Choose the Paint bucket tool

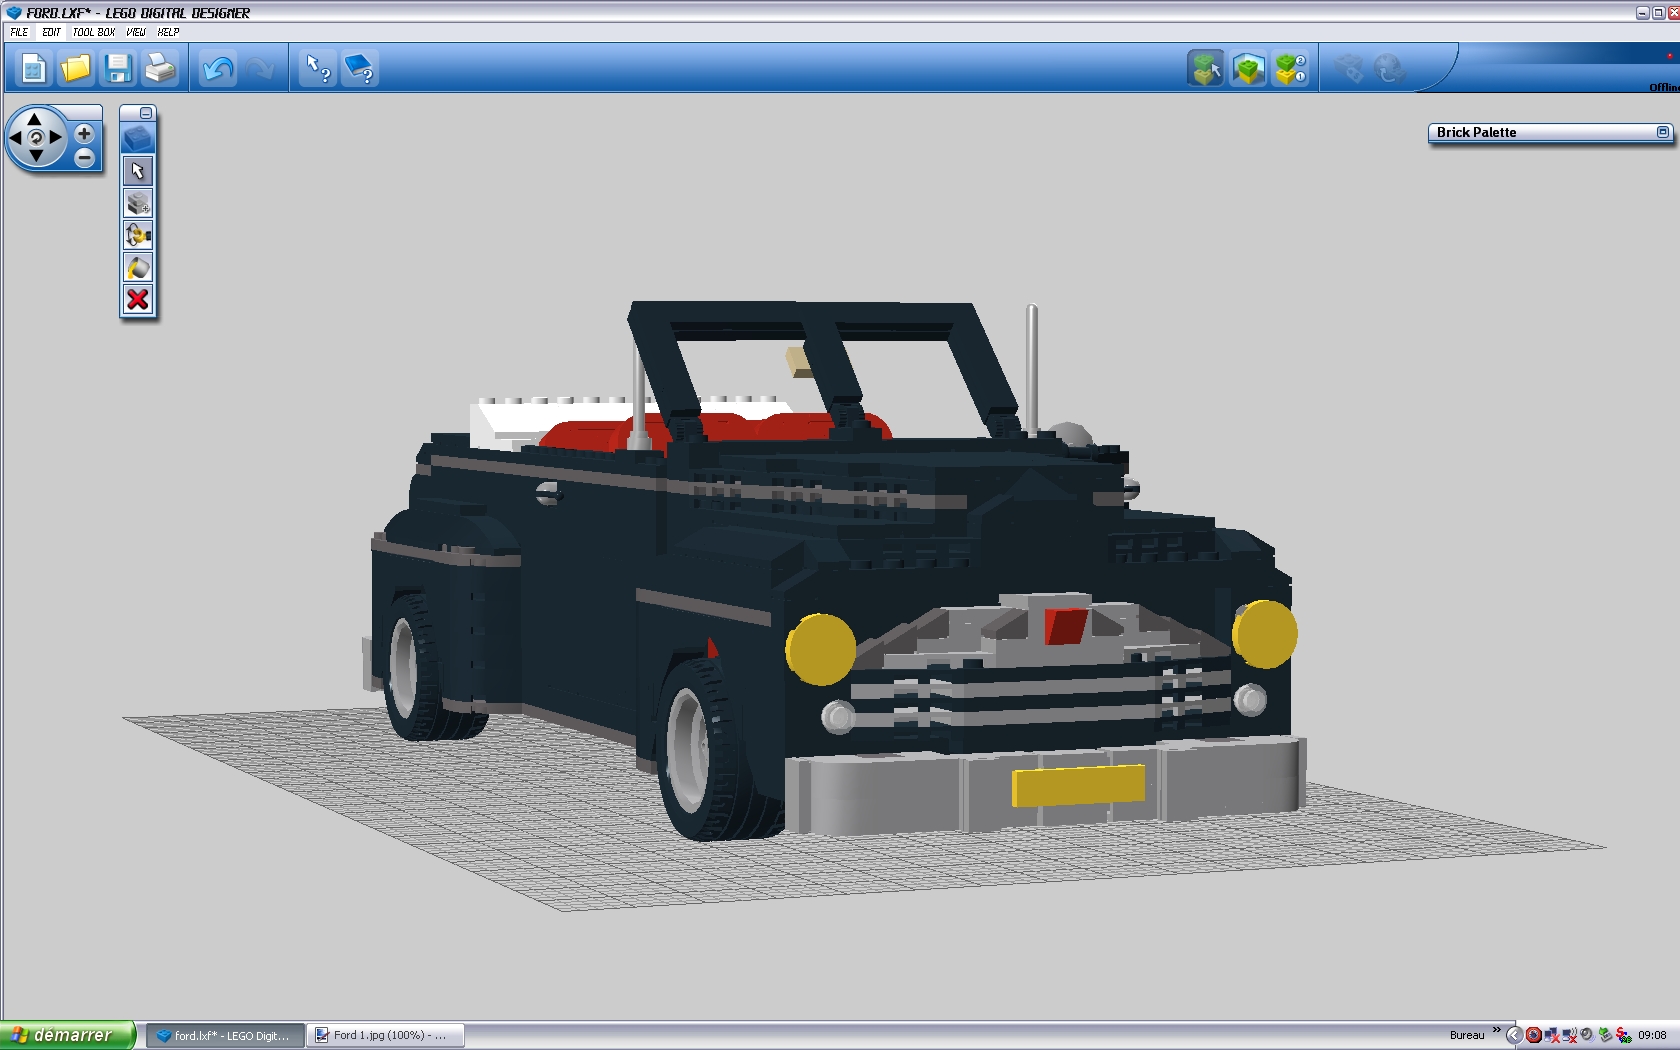pos(138,267)
